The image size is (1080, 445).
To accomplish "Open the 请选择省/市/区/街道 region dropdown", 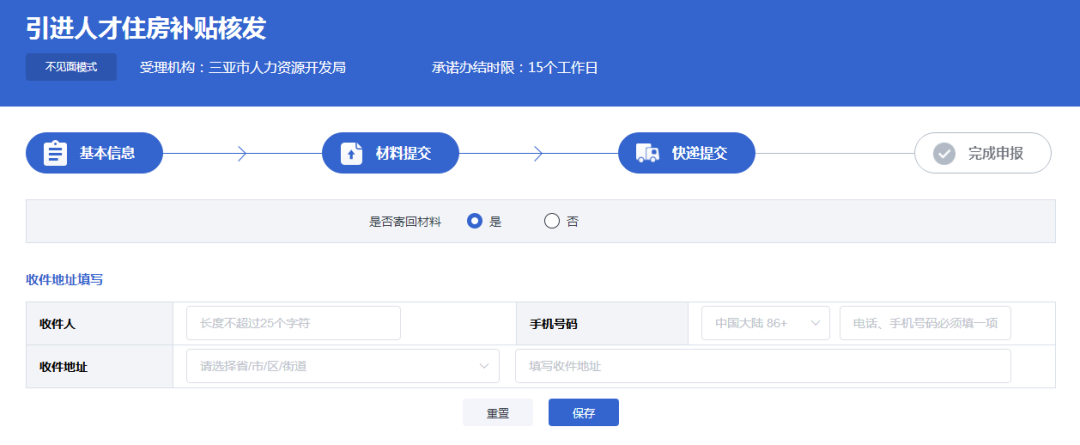I will pyautogui.click(x=343, y=366).
